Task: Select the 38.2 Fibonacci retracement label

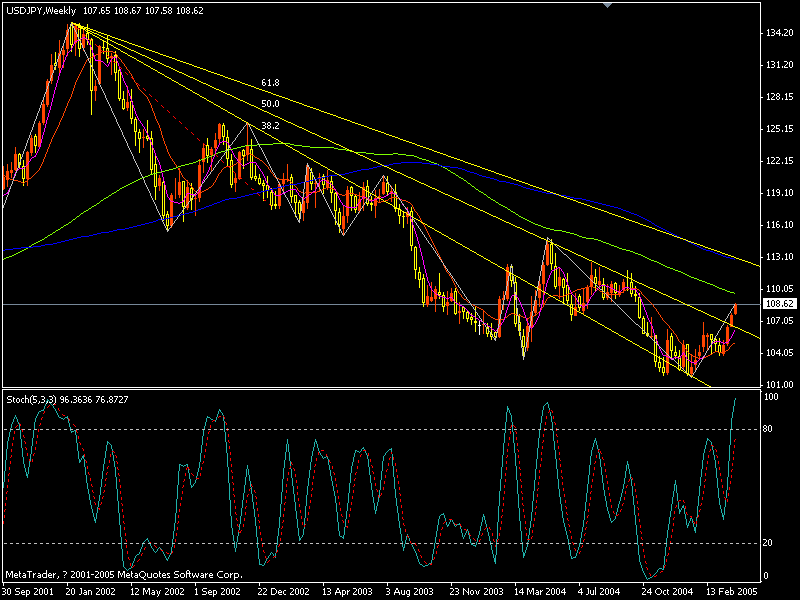Action: [268, 126]
